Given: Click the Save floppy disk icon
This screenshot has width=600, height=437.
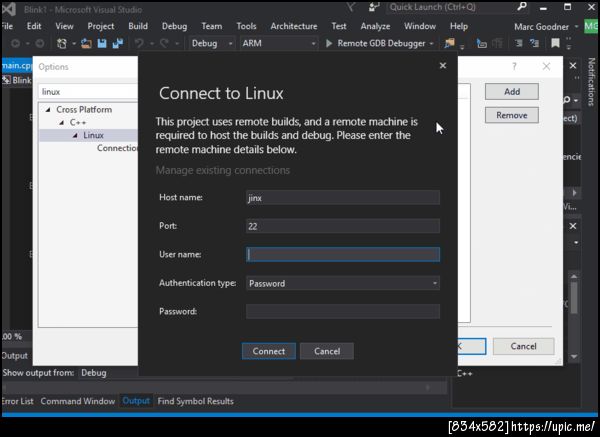Looking at the screenshot, I should pyautogui.click(x=102, y=44).
